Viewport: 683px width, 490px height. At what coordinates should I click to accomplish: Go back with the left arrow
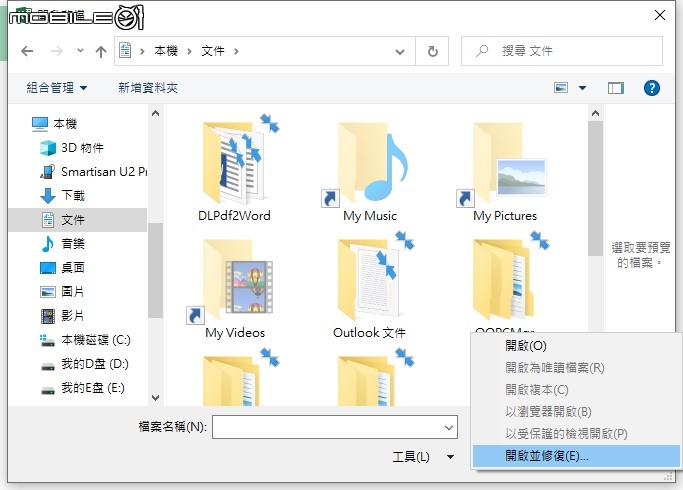[27, 51]
